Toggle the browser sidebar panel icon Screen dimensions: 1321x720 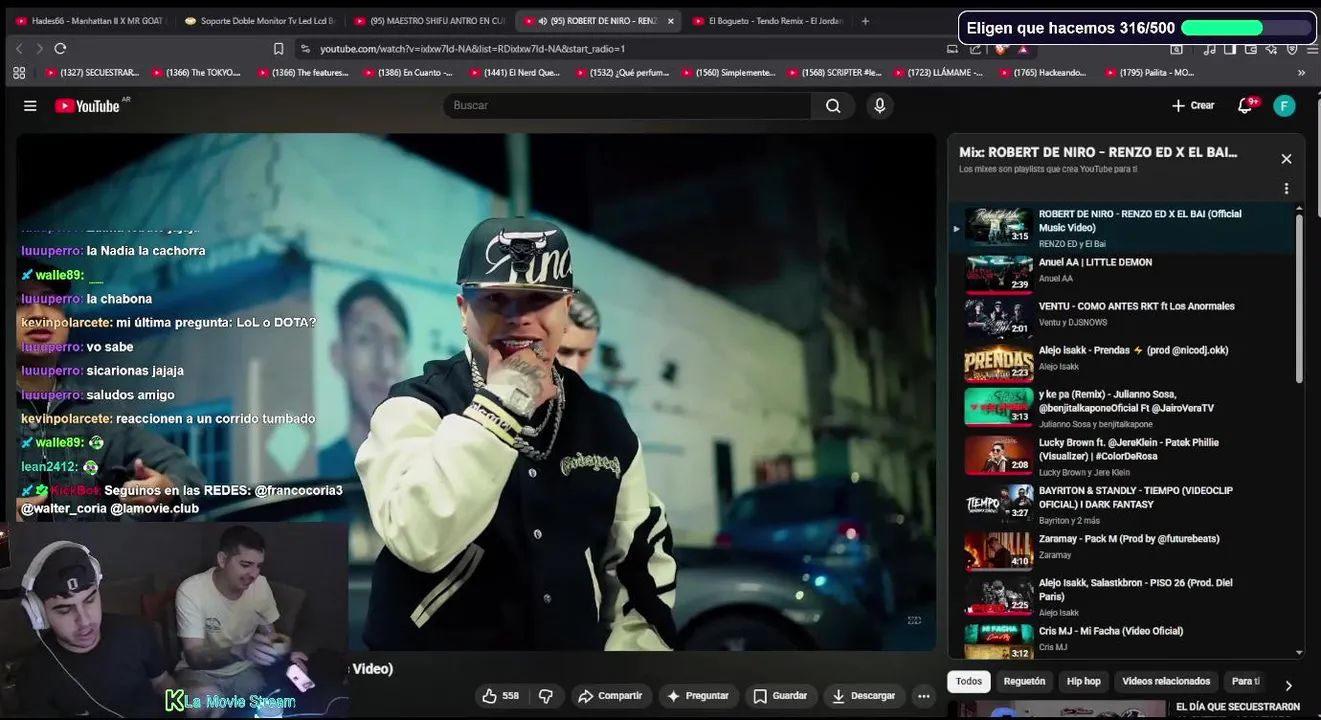(1230, 48)
